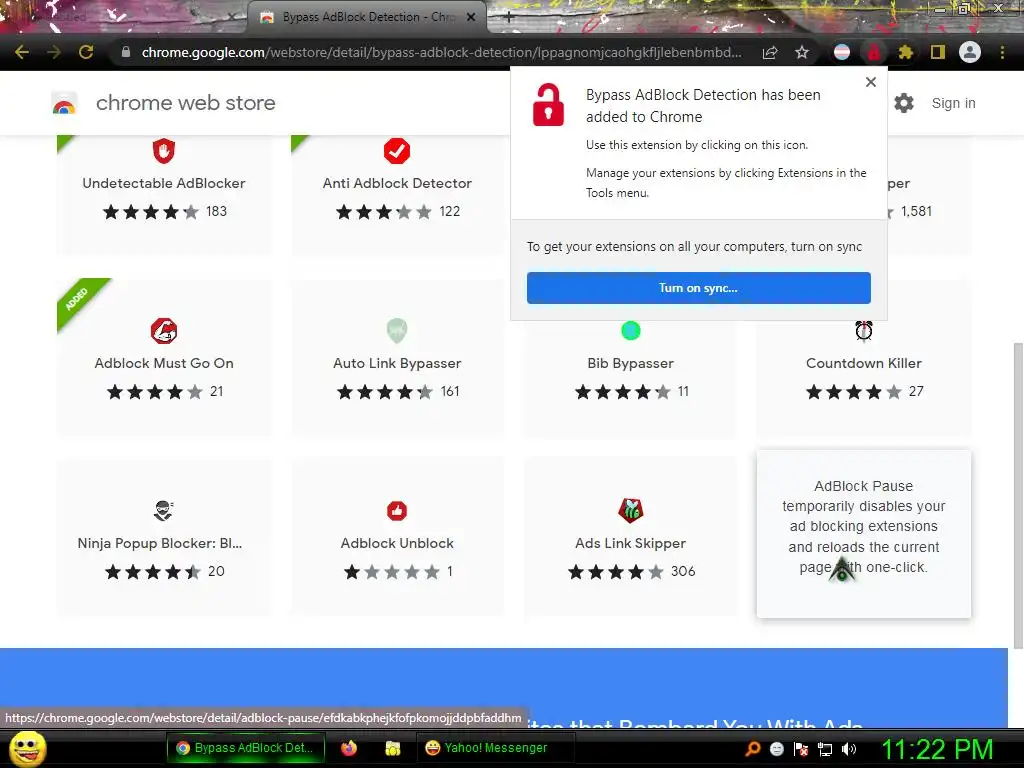Click the 11:22 PM taskbar clock
The image size is (1024, 768).
tap(938, 749)
